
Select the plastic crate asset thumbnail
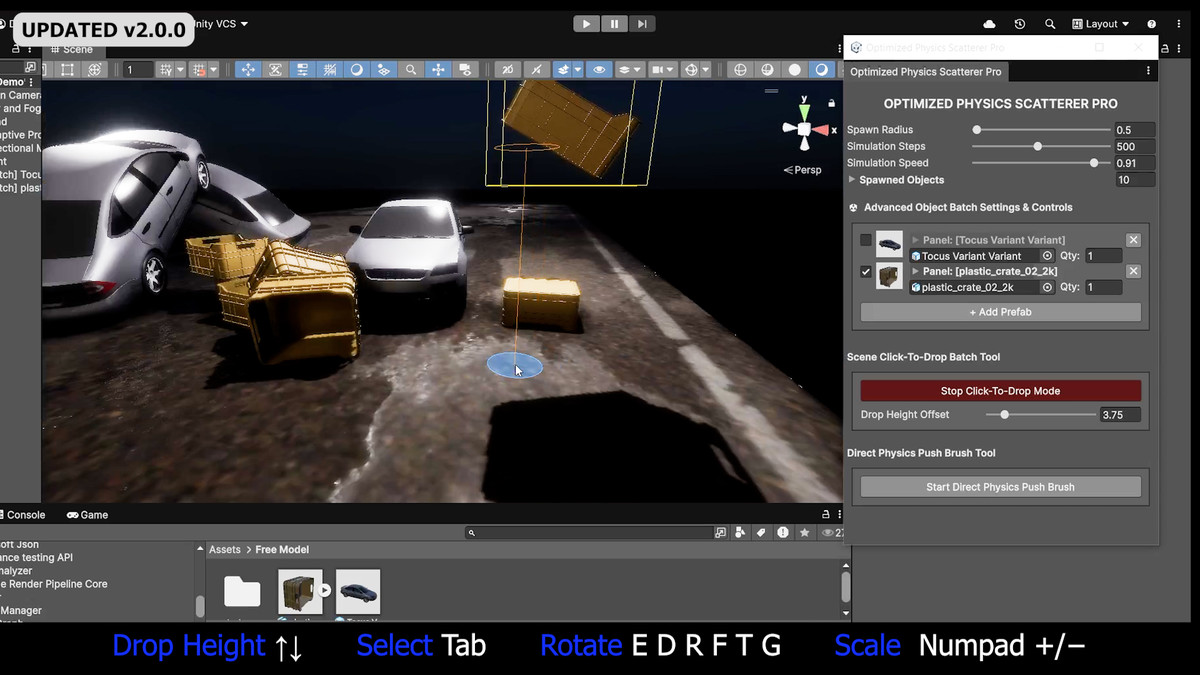coord(300,591)
